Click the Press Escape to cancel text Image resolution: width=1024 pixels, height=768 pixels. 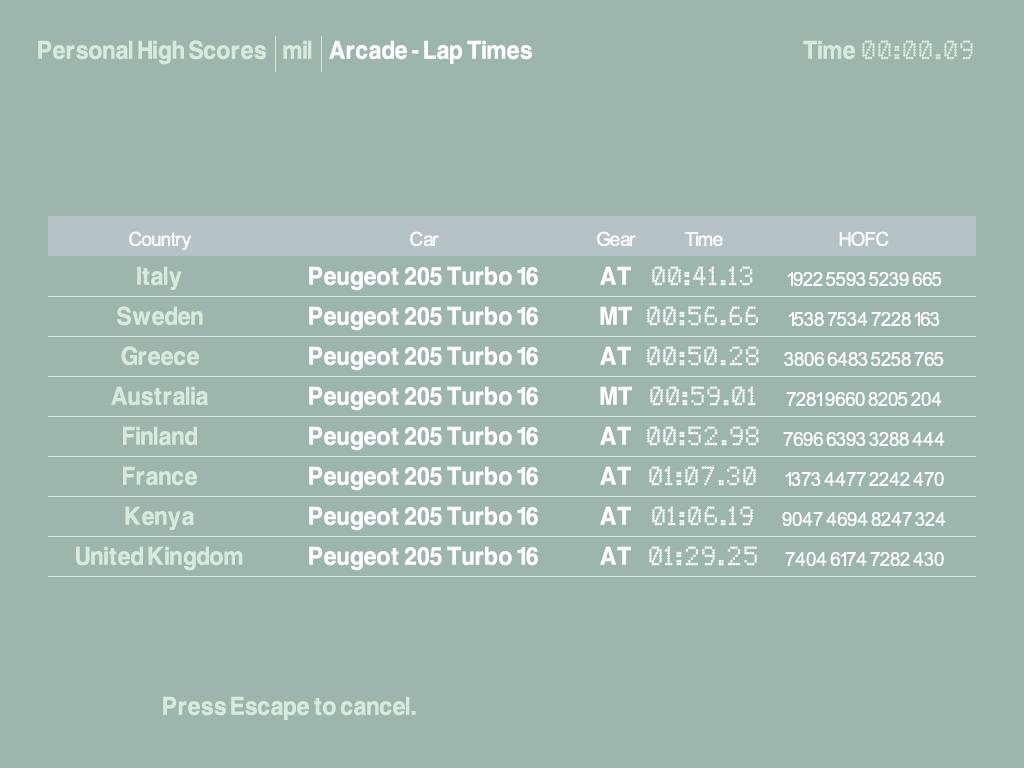click(x=289, y=707)
